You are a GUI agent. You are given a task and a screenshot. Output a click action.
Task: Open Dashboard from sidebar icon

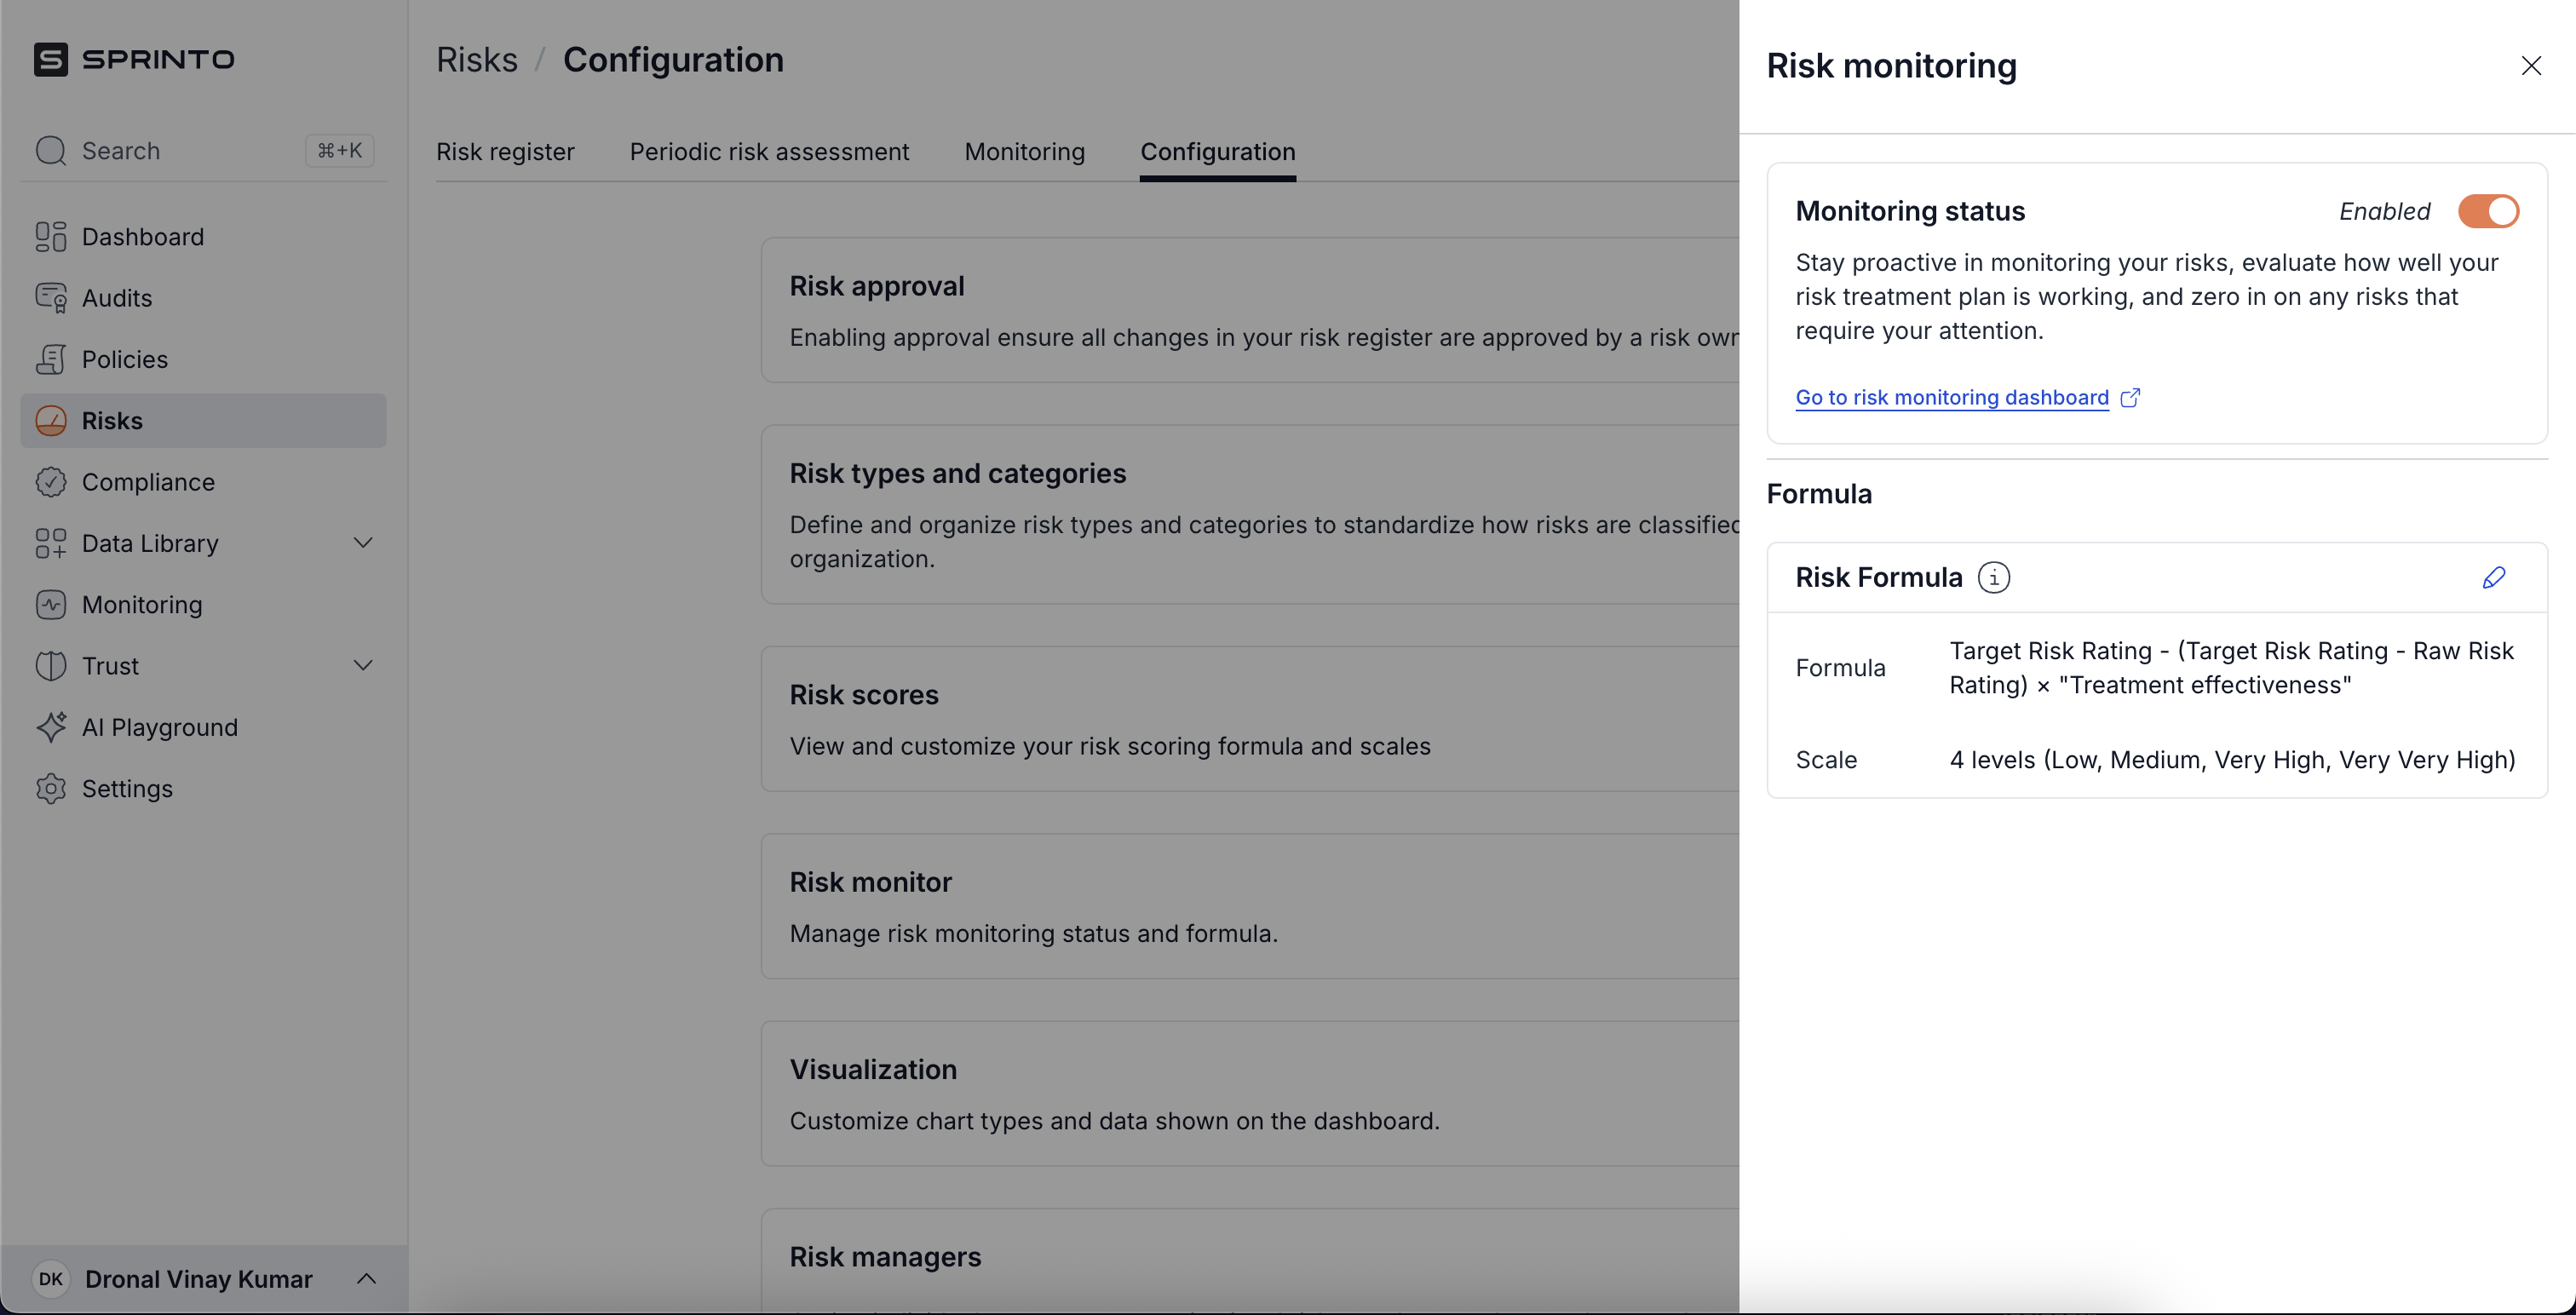pyautogui.click(x=51, y=237)
